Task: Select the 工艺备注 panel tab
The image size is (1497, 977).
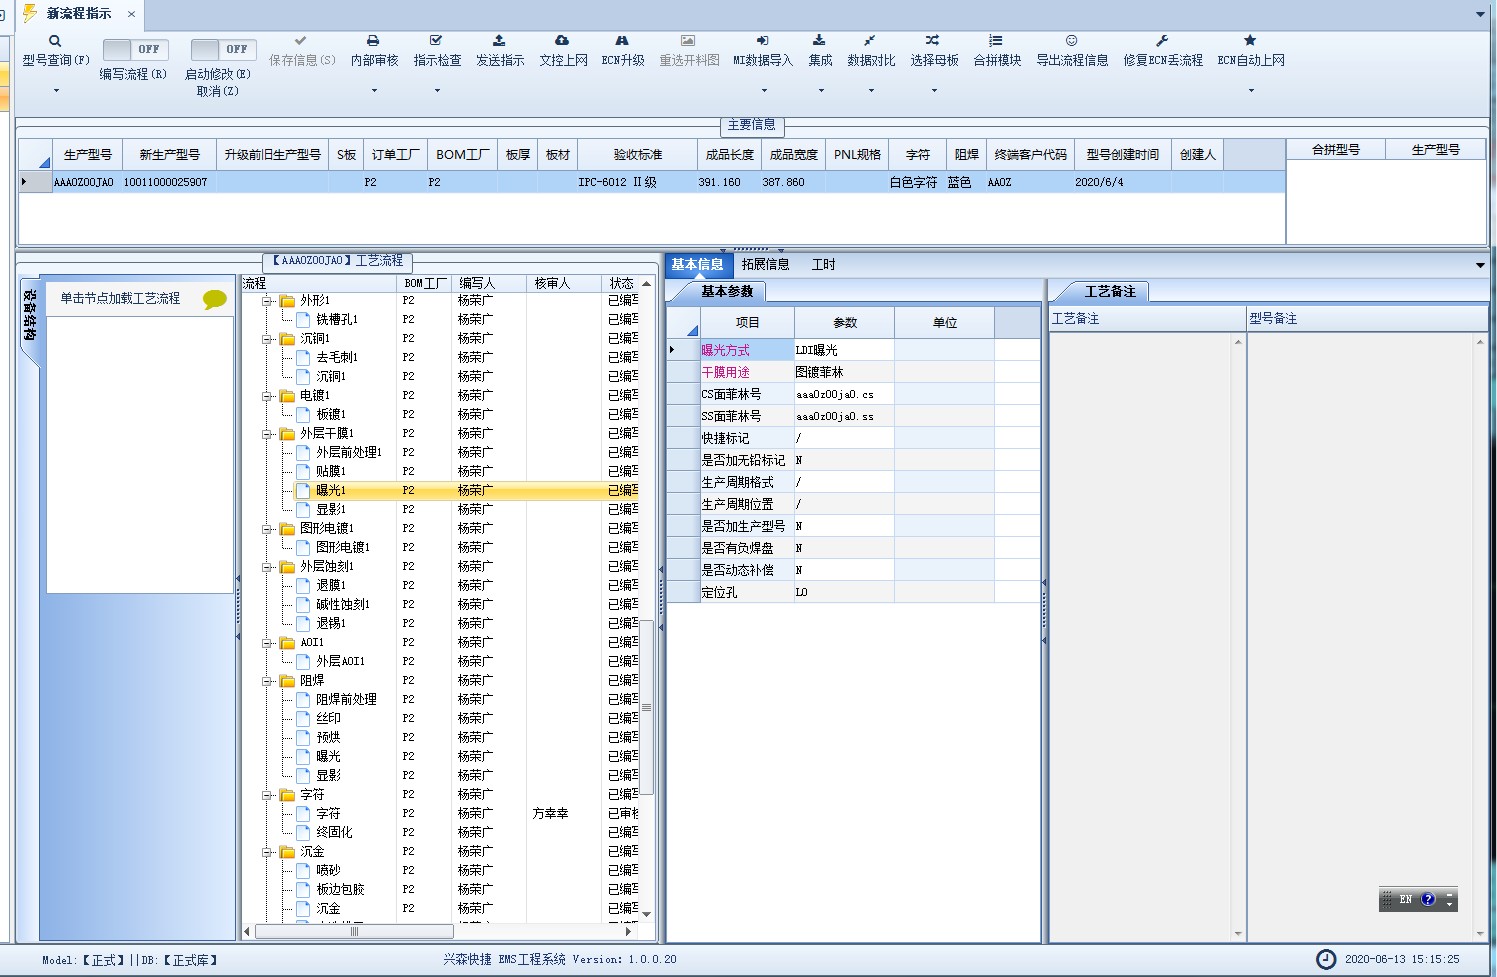Action: (1110, 292)
